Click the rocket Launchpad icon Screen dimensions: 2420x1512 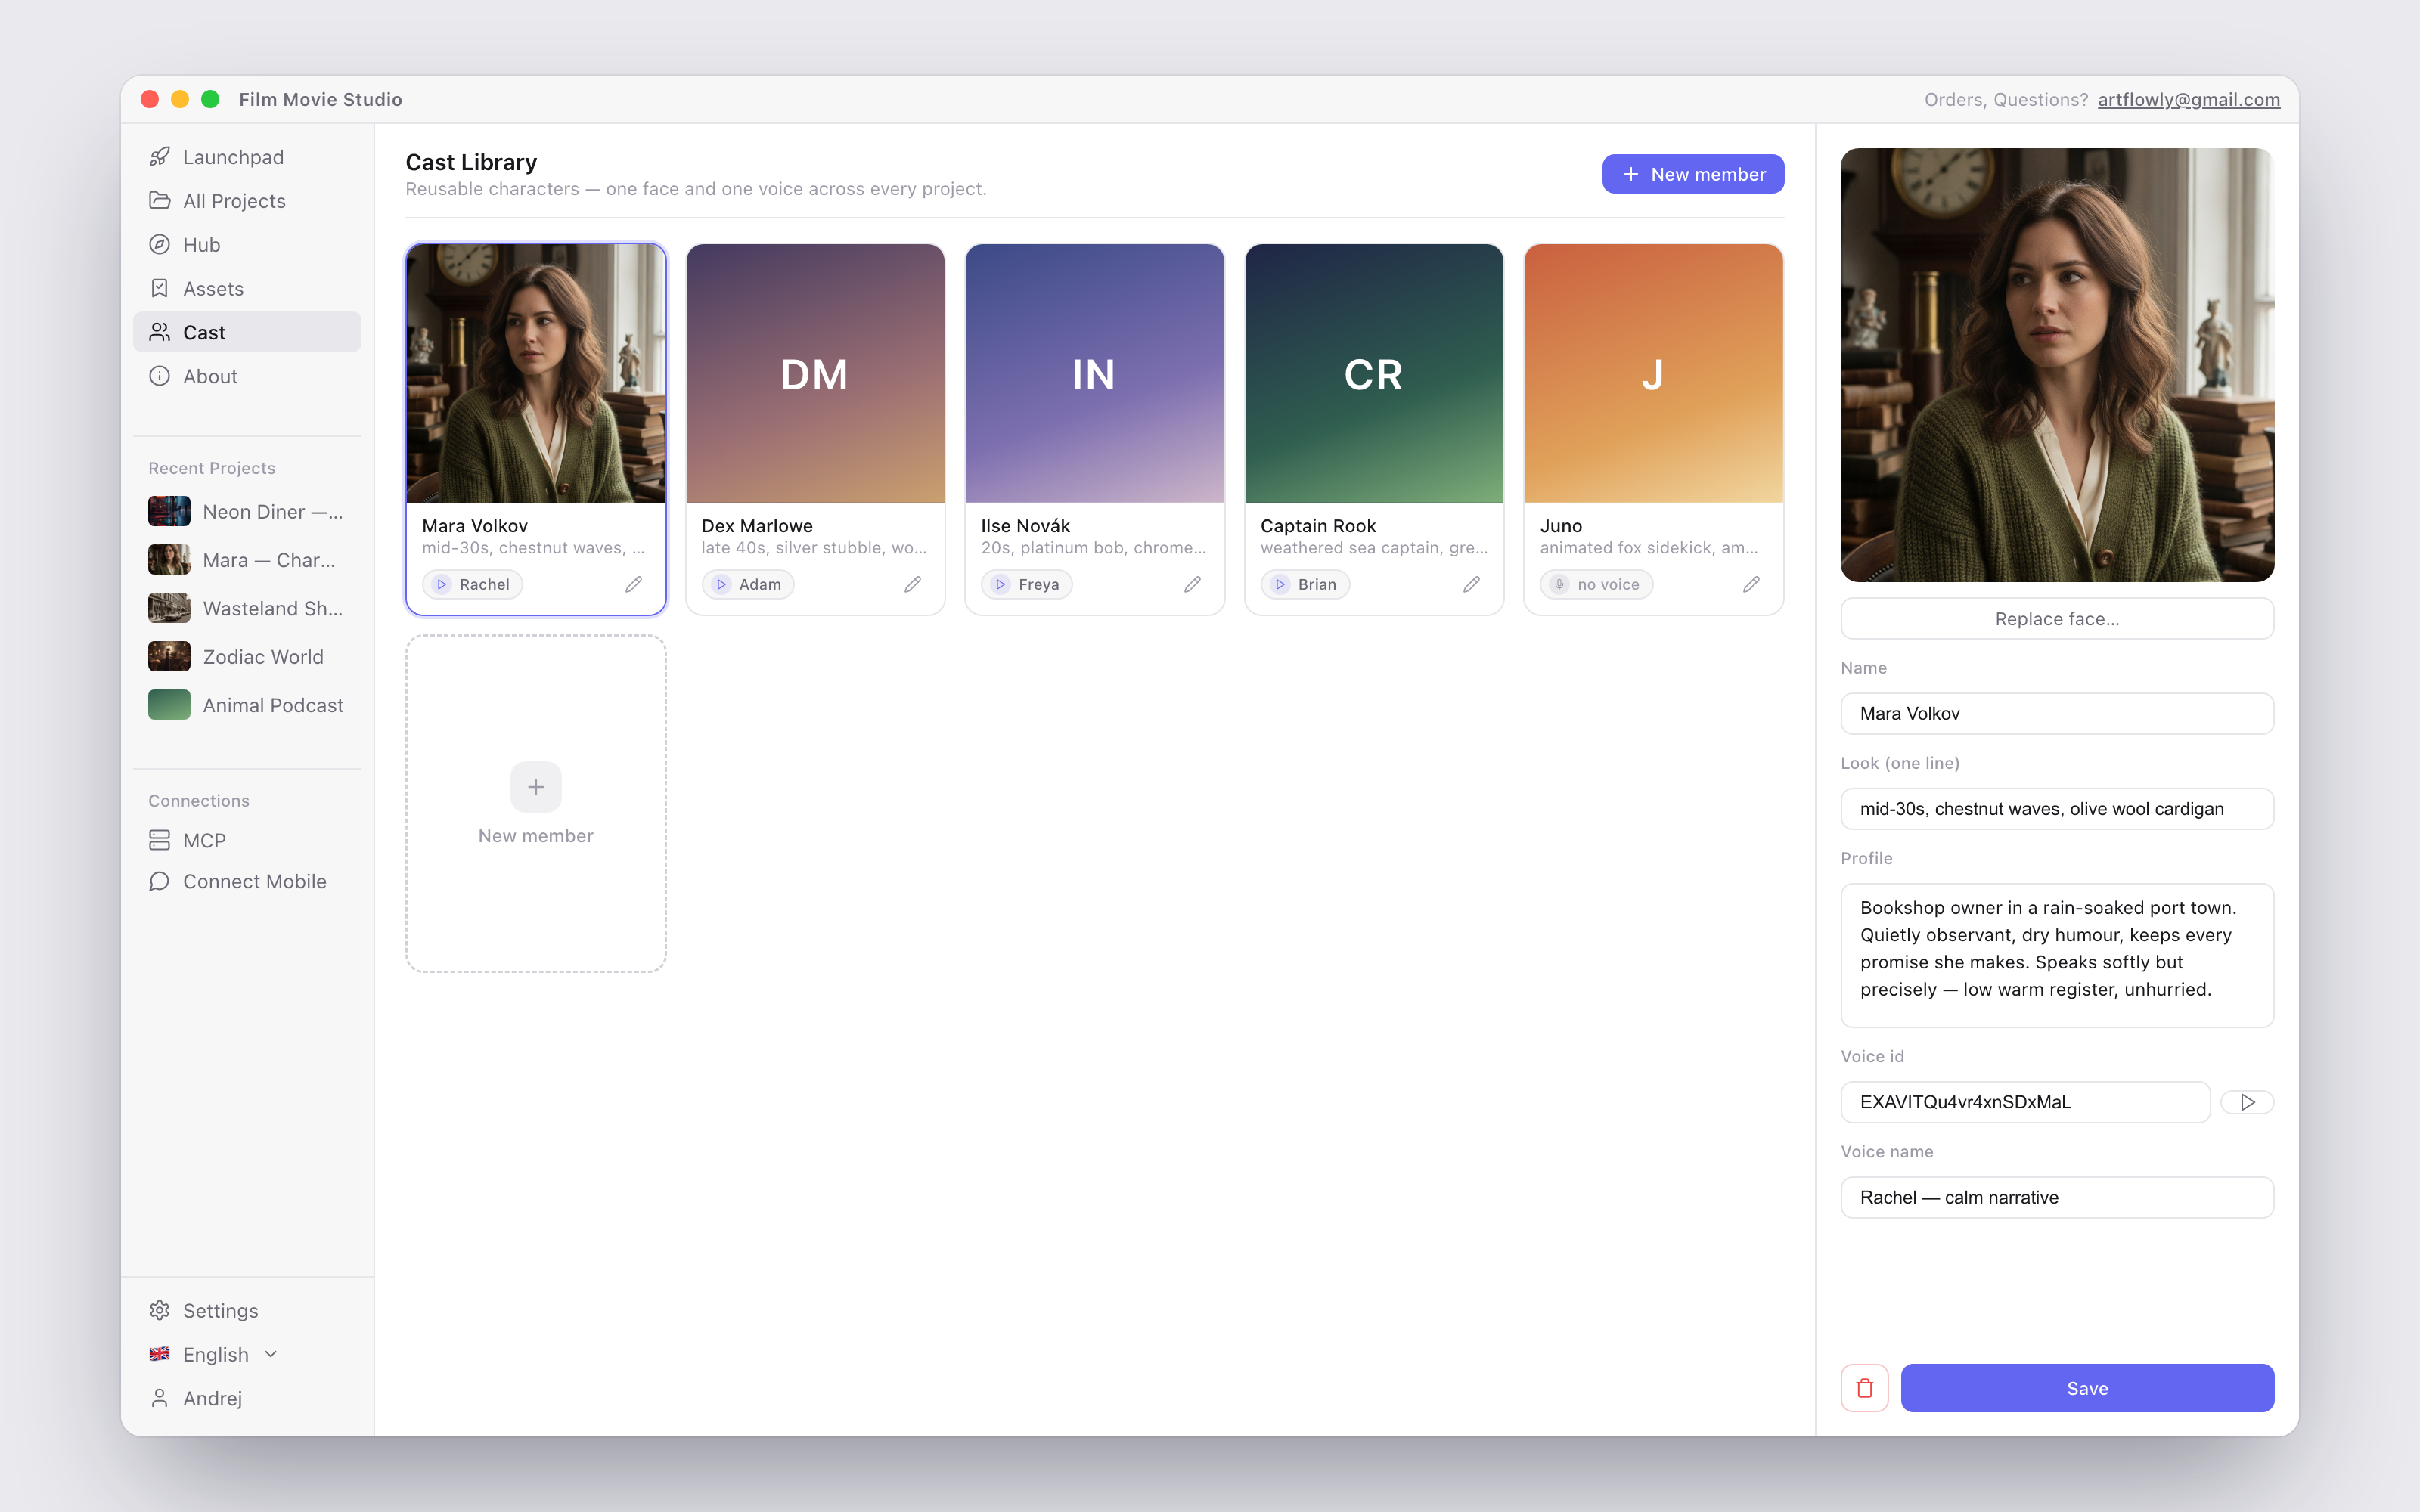tap(159, 157)
